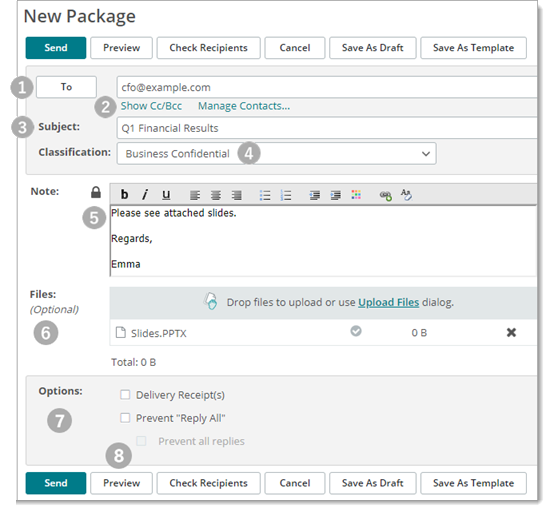Image resolution: width=548 pixels, height=510 pixels.
Task: Check Prevent "Reply All" option
Action: pyautogui.click(x=125, y=418)
